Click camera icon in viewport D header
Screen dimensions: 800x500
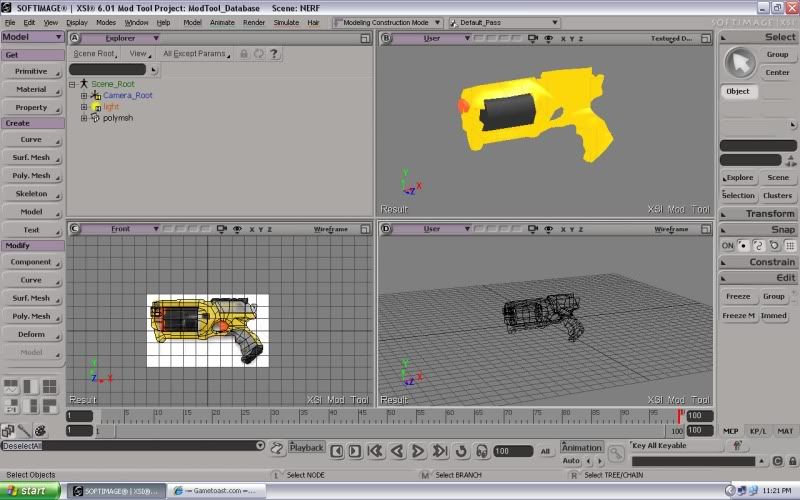coord(533,229)
